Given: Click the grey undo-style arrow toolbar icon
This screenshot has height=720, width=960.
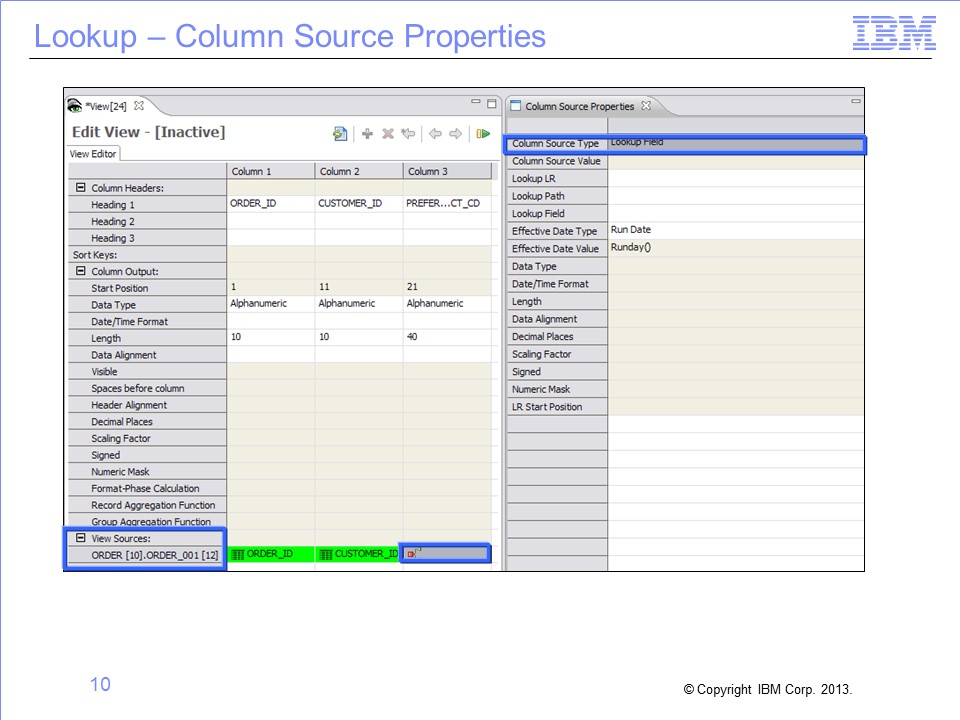Looking at the screenshot, I should (408, 133).
